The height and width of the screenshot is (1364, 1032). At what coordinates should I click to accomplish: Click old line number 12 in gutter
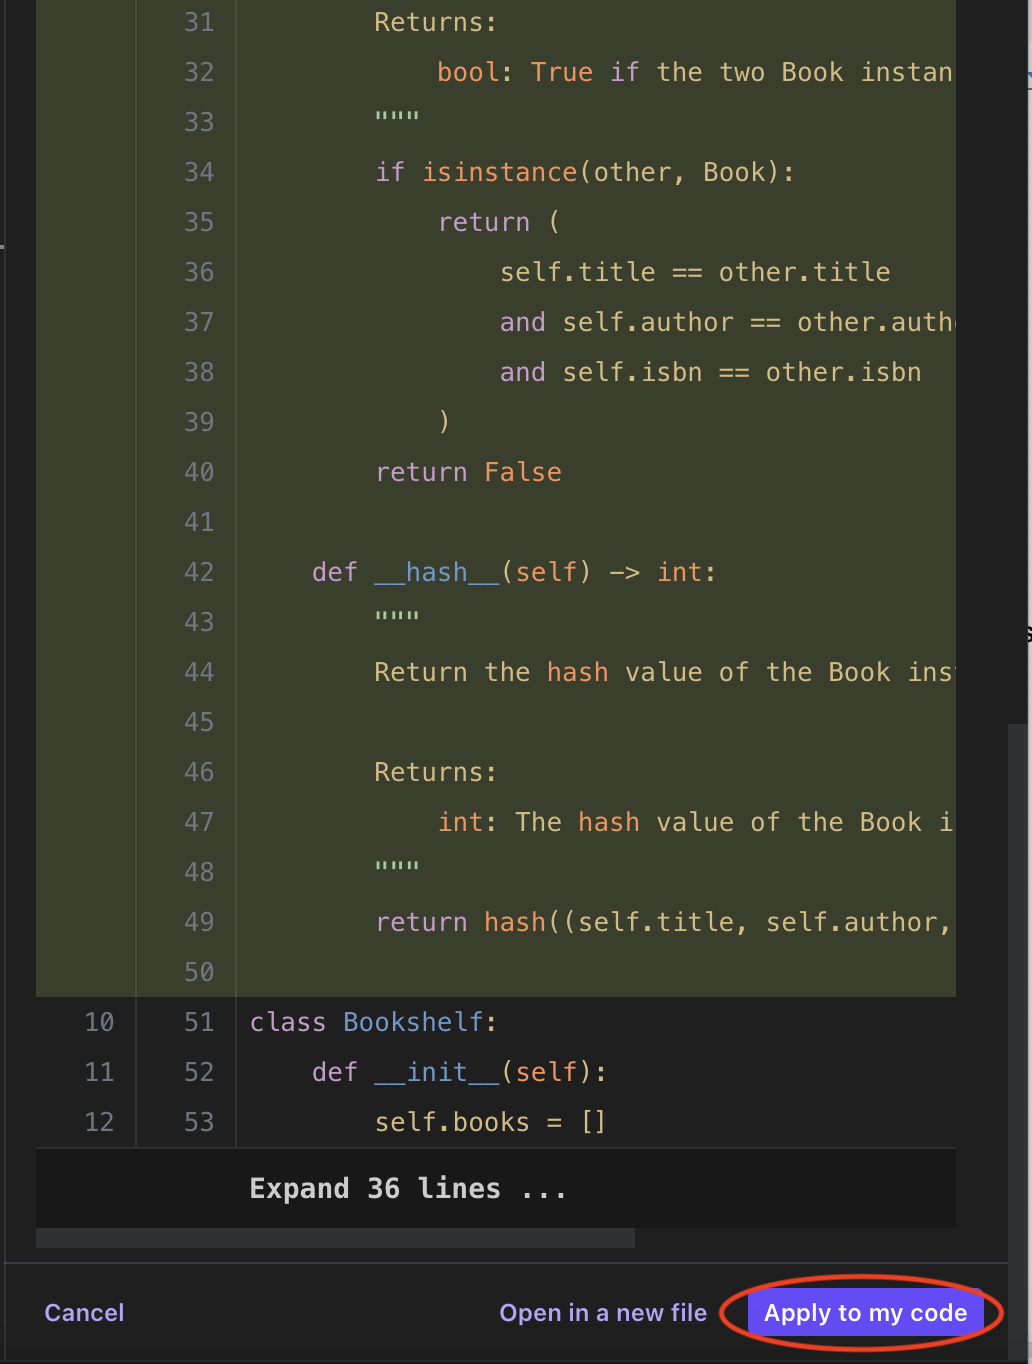99,1122
